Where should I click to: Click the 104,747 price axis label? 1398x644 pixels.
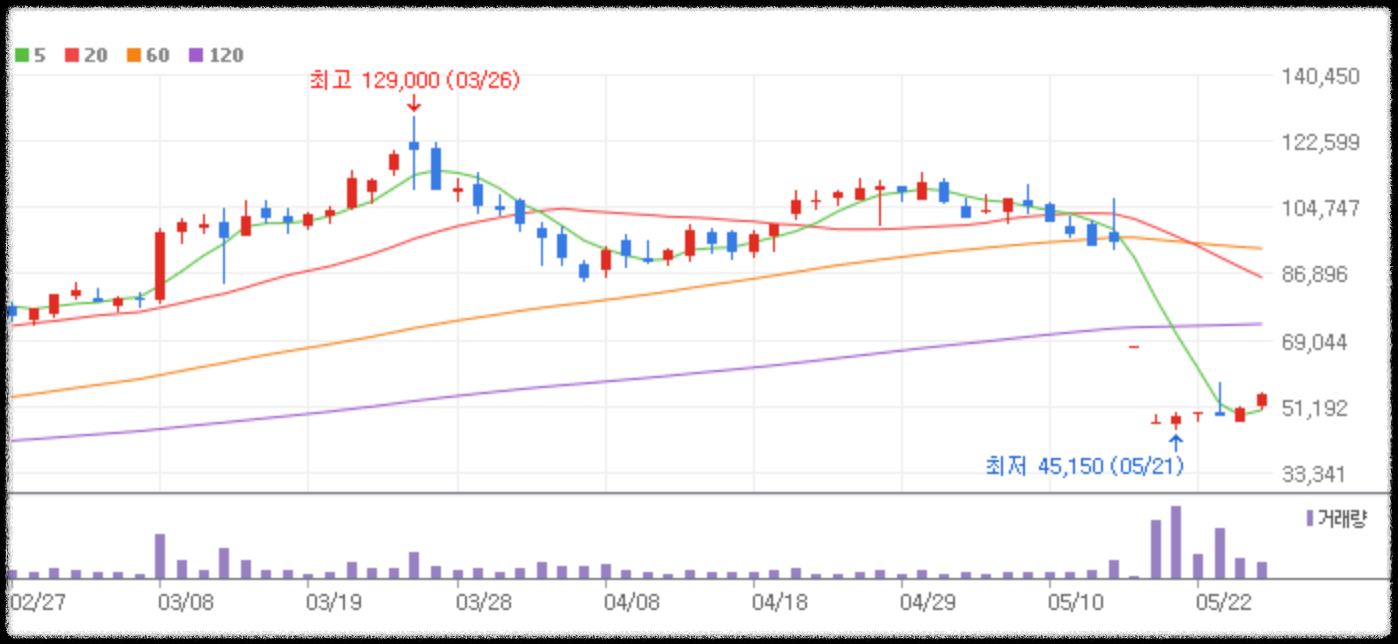(x=1323, y=208)
